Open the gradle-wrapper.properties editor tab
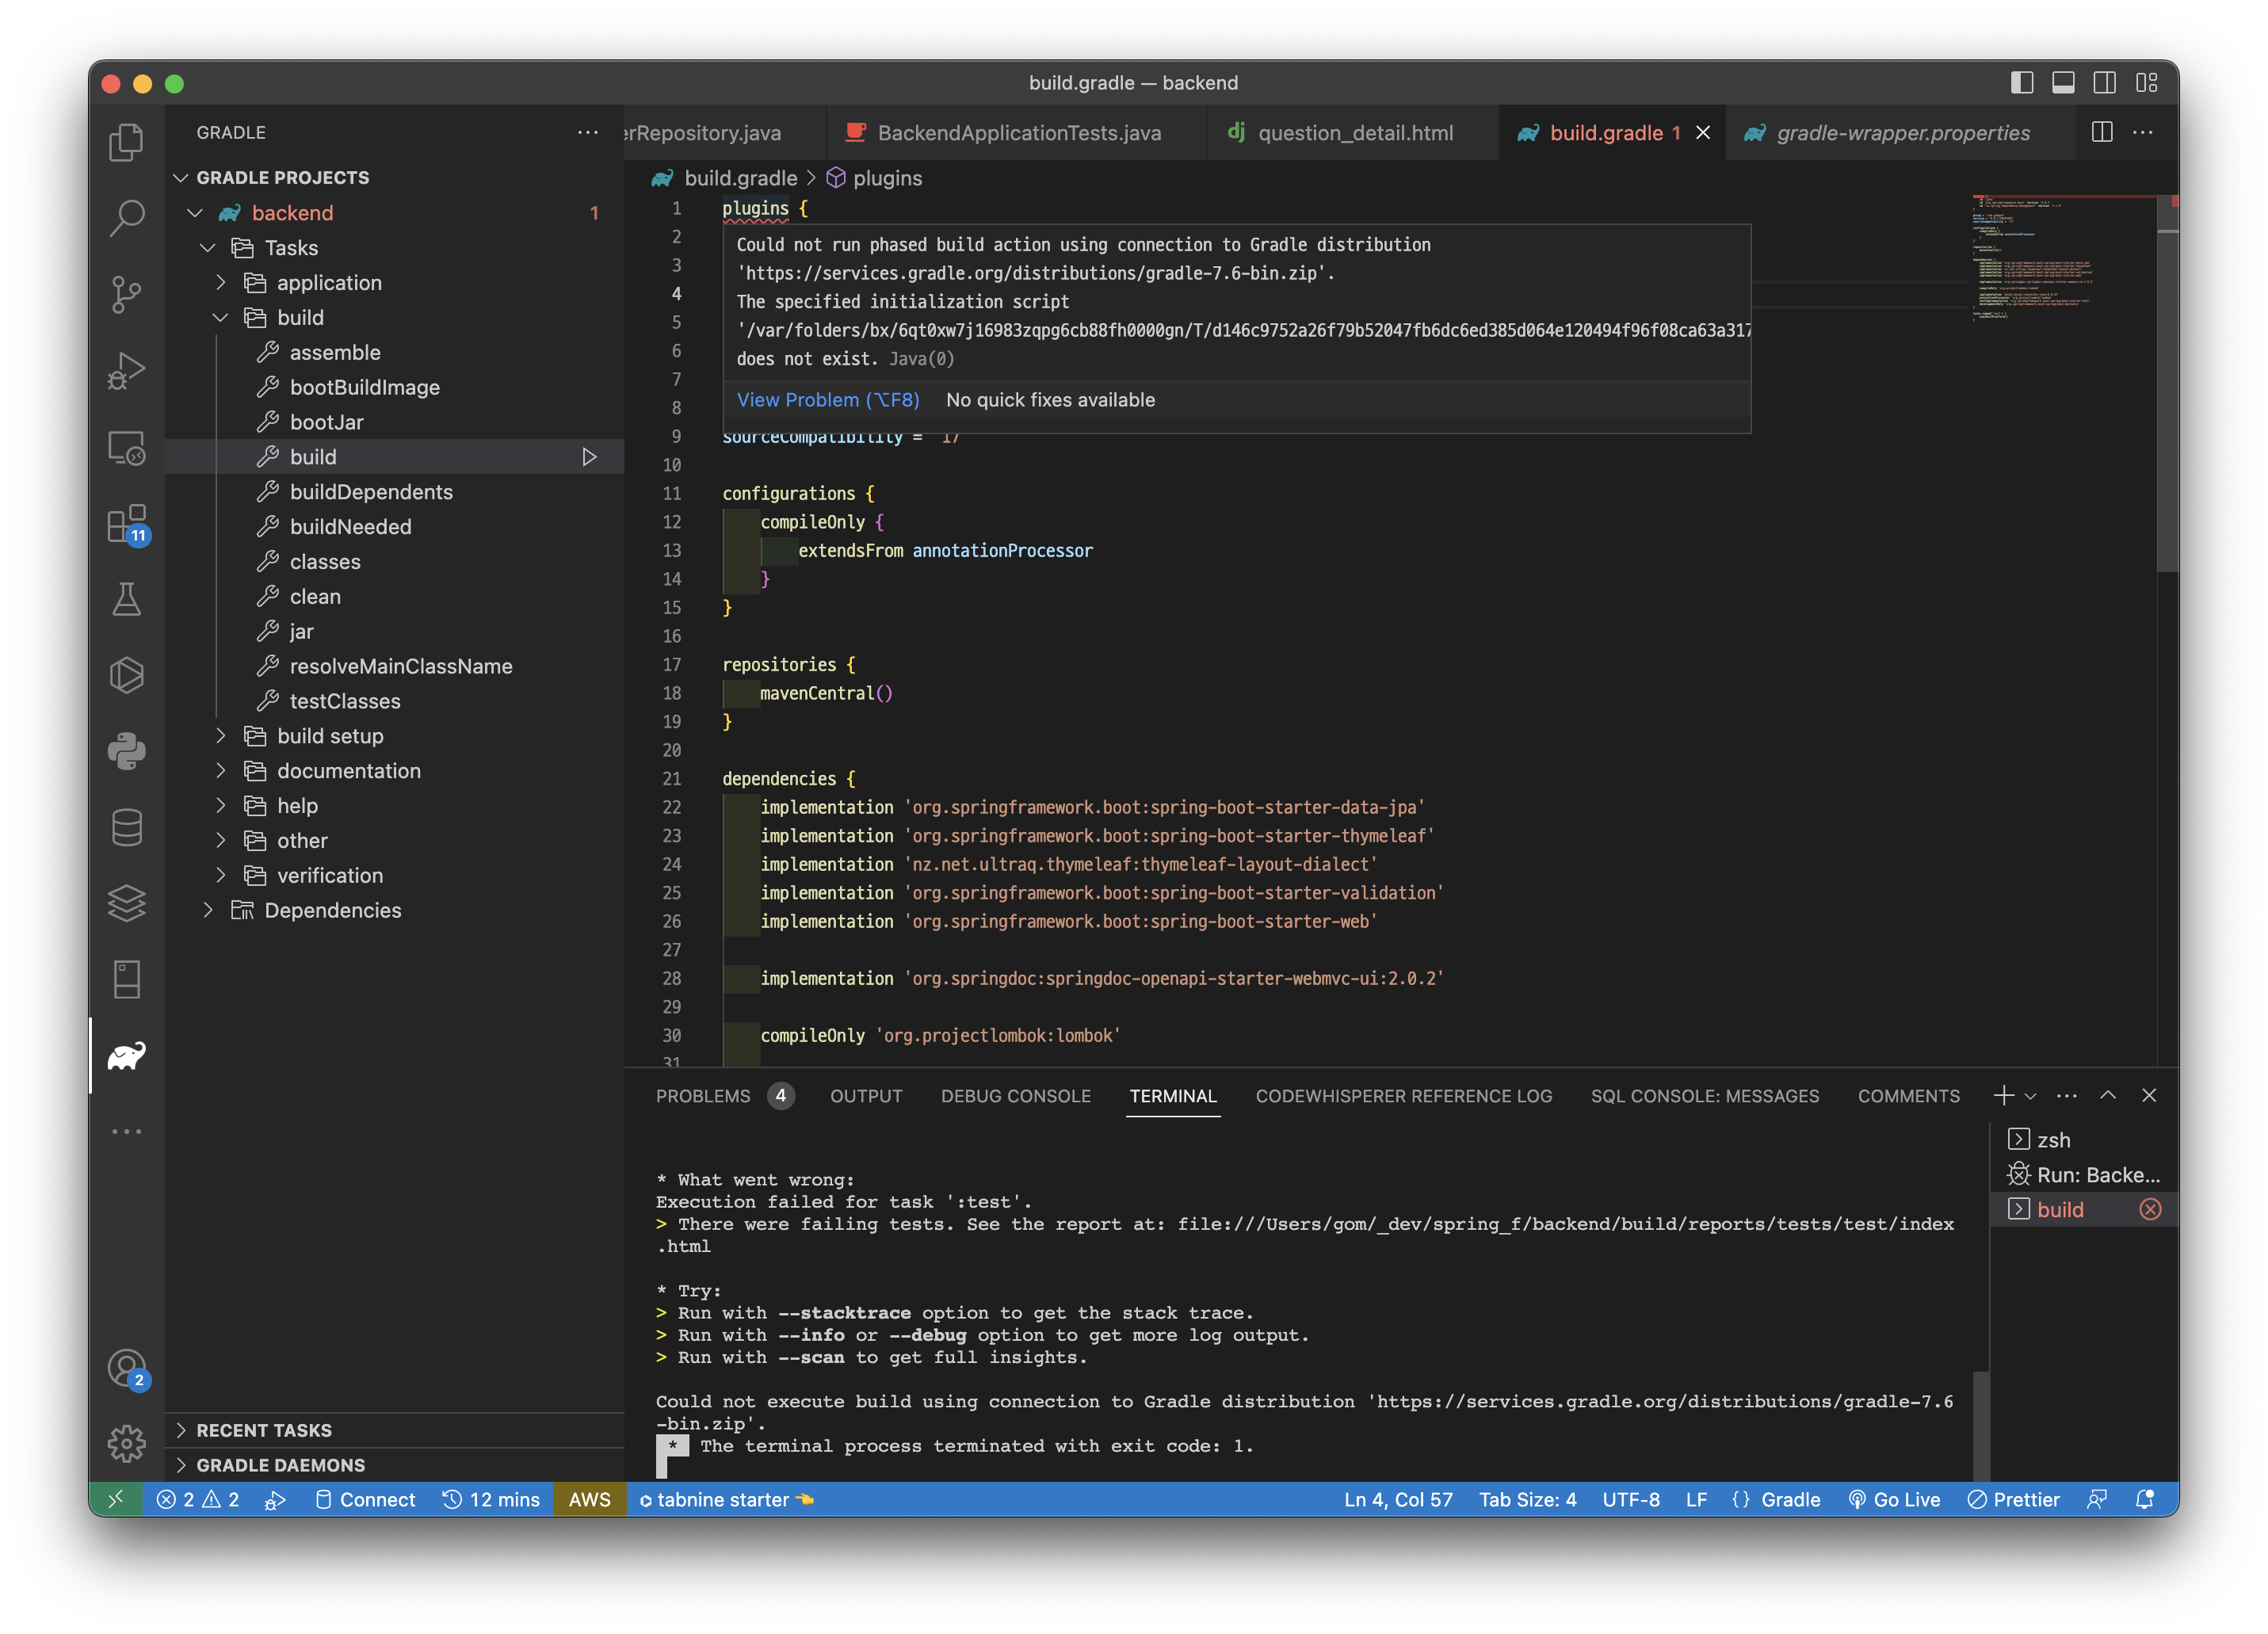 (x=1901, y=133)
